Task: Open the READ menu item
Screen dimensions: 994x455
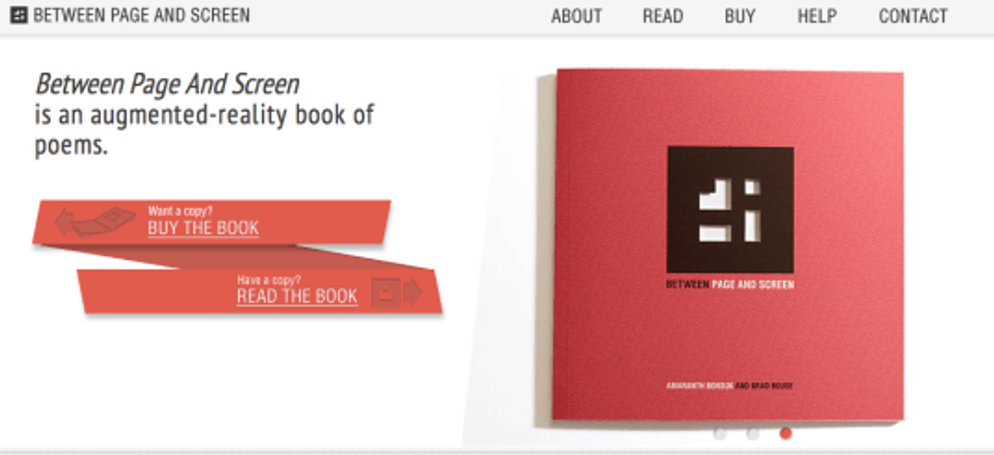Action: coord(662,16)
